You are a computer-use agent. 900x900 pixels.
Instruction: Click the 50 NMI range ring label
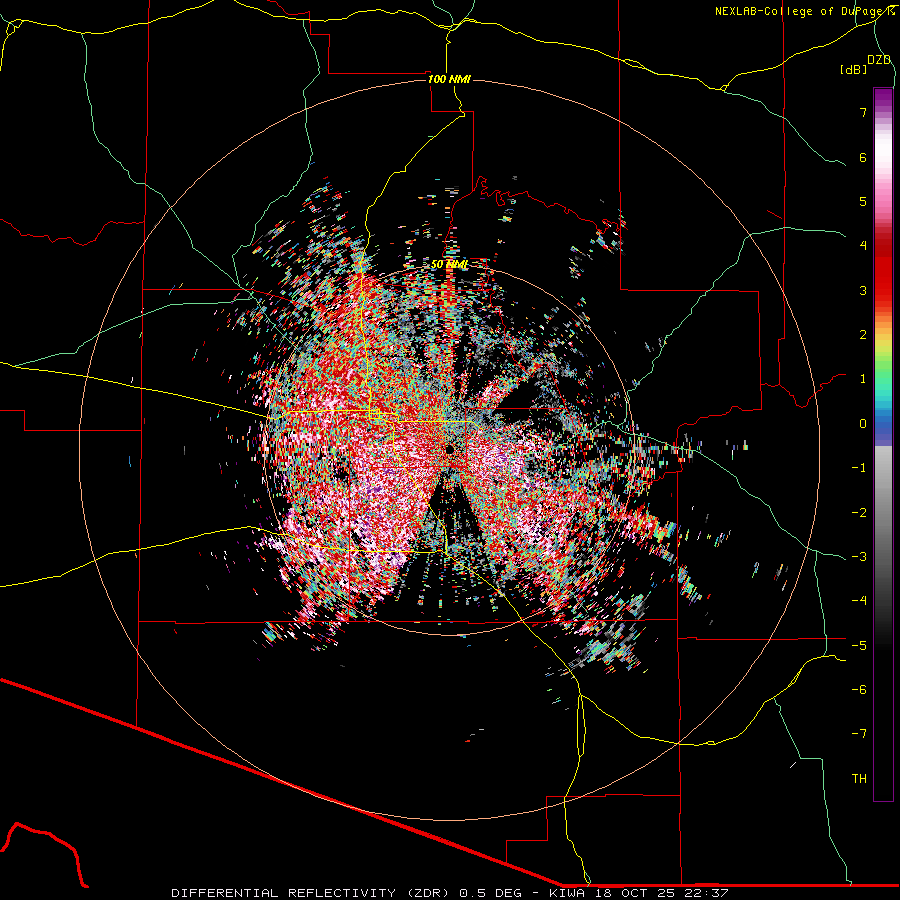point(449,264)
